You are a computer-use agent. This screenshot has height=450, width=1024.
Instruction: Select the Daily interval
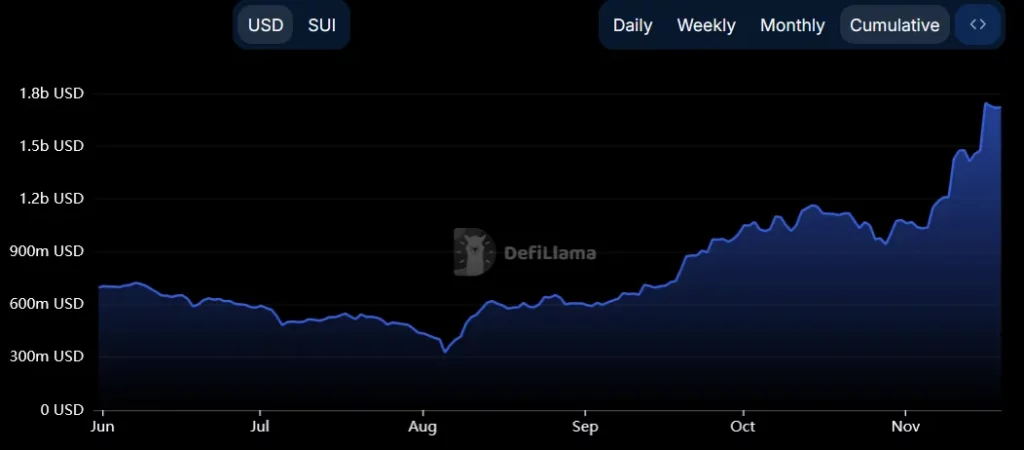tap(633, 25)
